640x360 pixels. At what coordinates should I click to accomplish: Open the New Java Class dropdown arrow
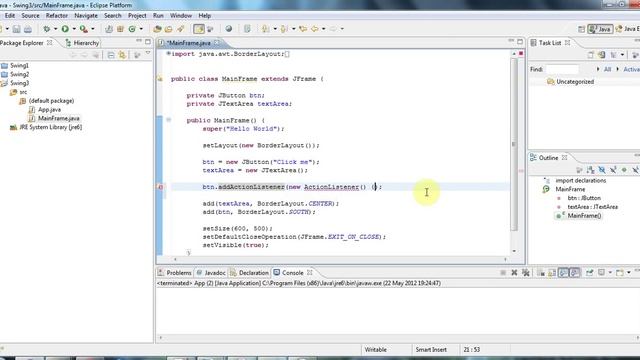coord(141,29)
